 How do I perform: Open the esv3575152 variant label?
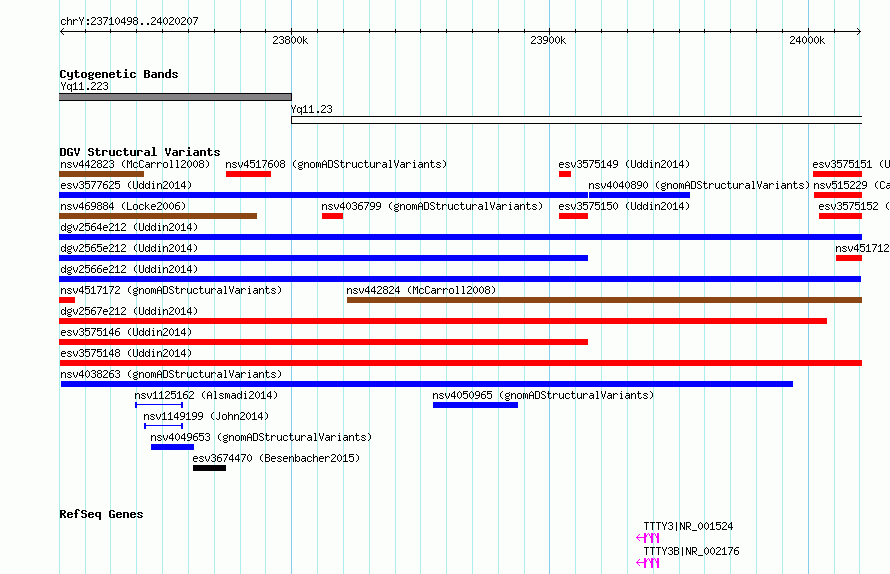(x=854, y=206)
